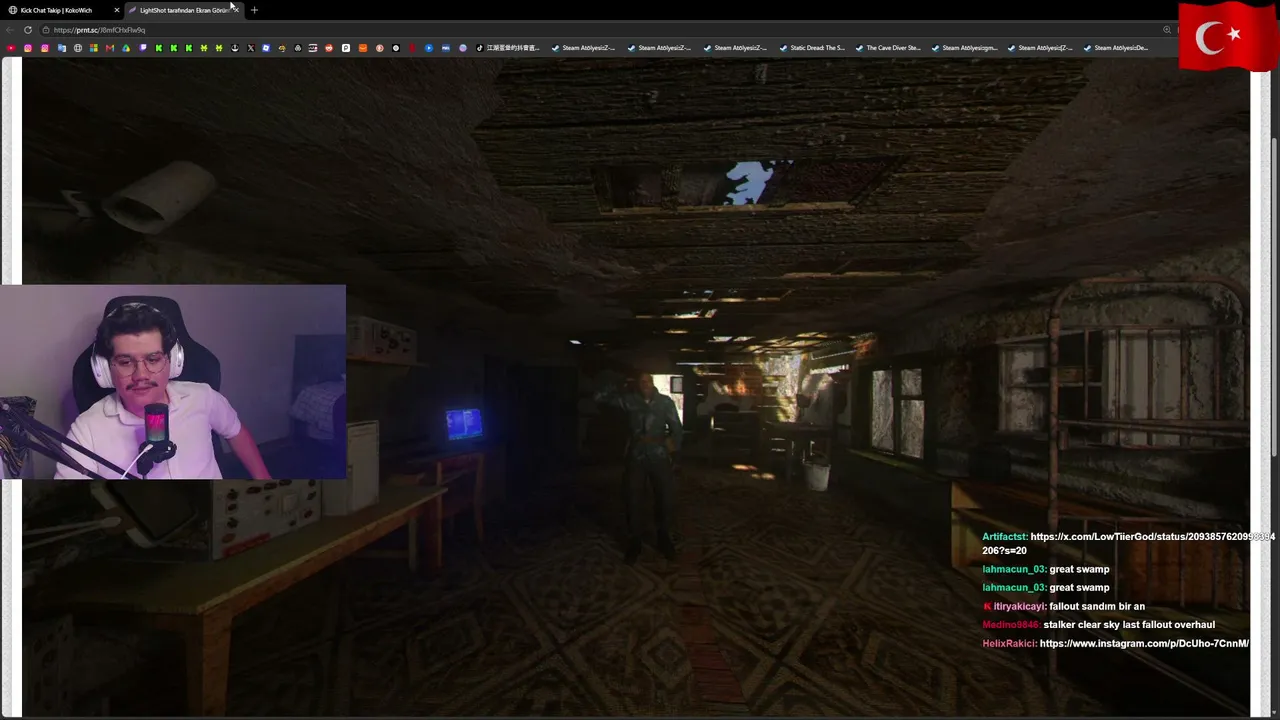Select the LightShot tarafından Ekran Görün tab
1280x720 pixels.
click(x=184, y=10)
